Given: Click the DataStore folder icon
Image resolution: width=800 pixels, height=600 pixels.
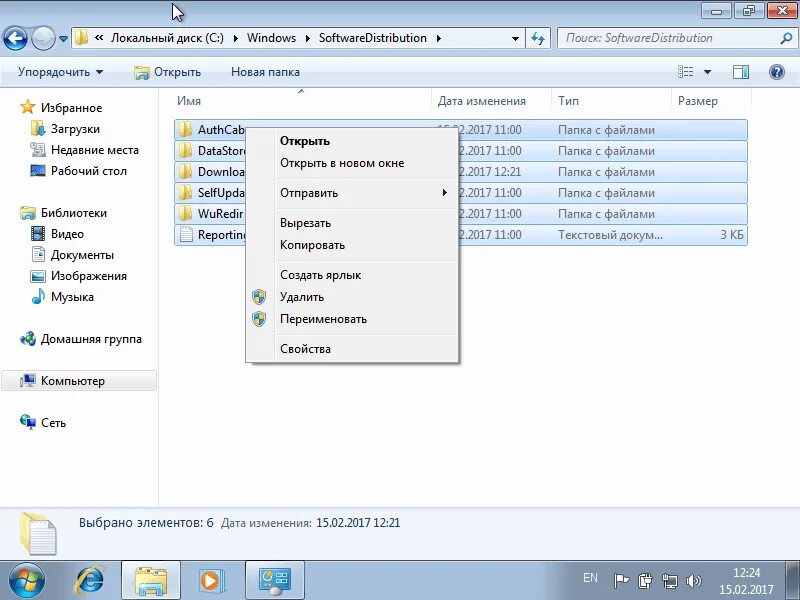Looking at the screenshot, I should tap(185, 150).
